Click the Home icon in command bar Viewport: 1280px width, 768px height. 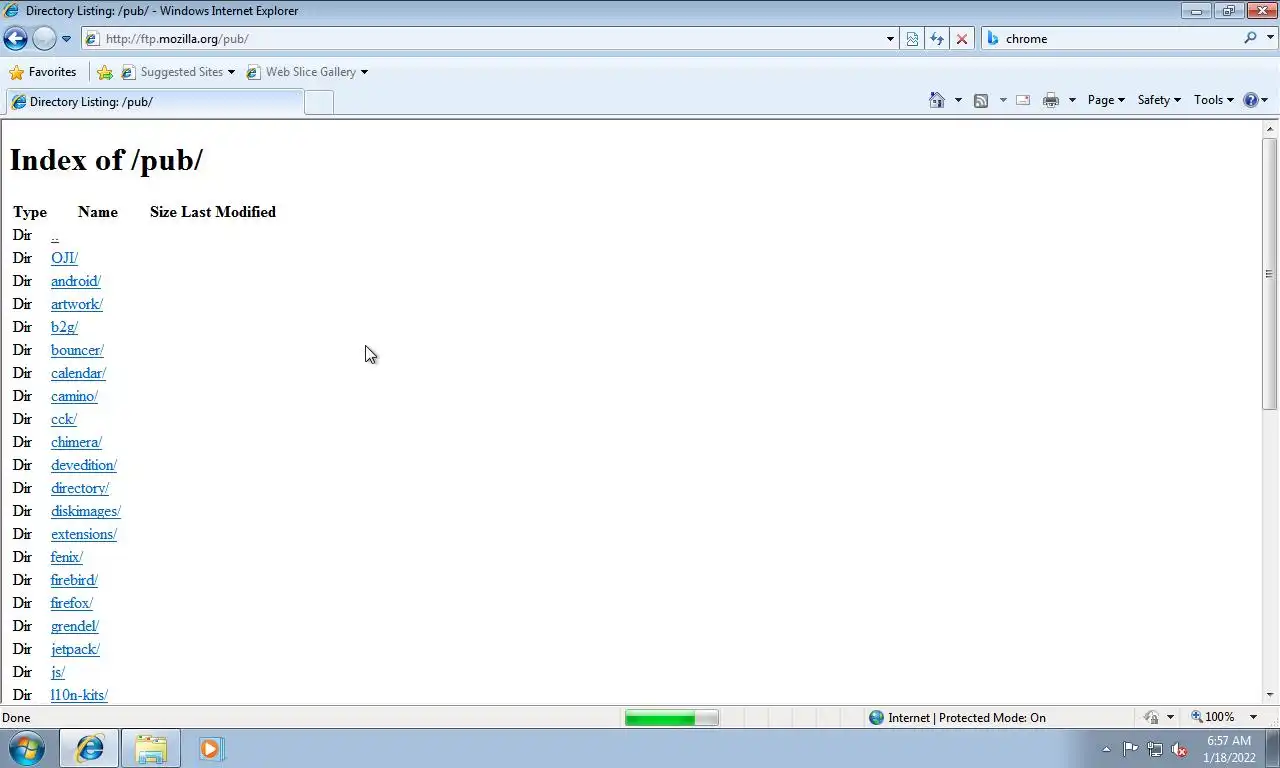coord(937,100)
